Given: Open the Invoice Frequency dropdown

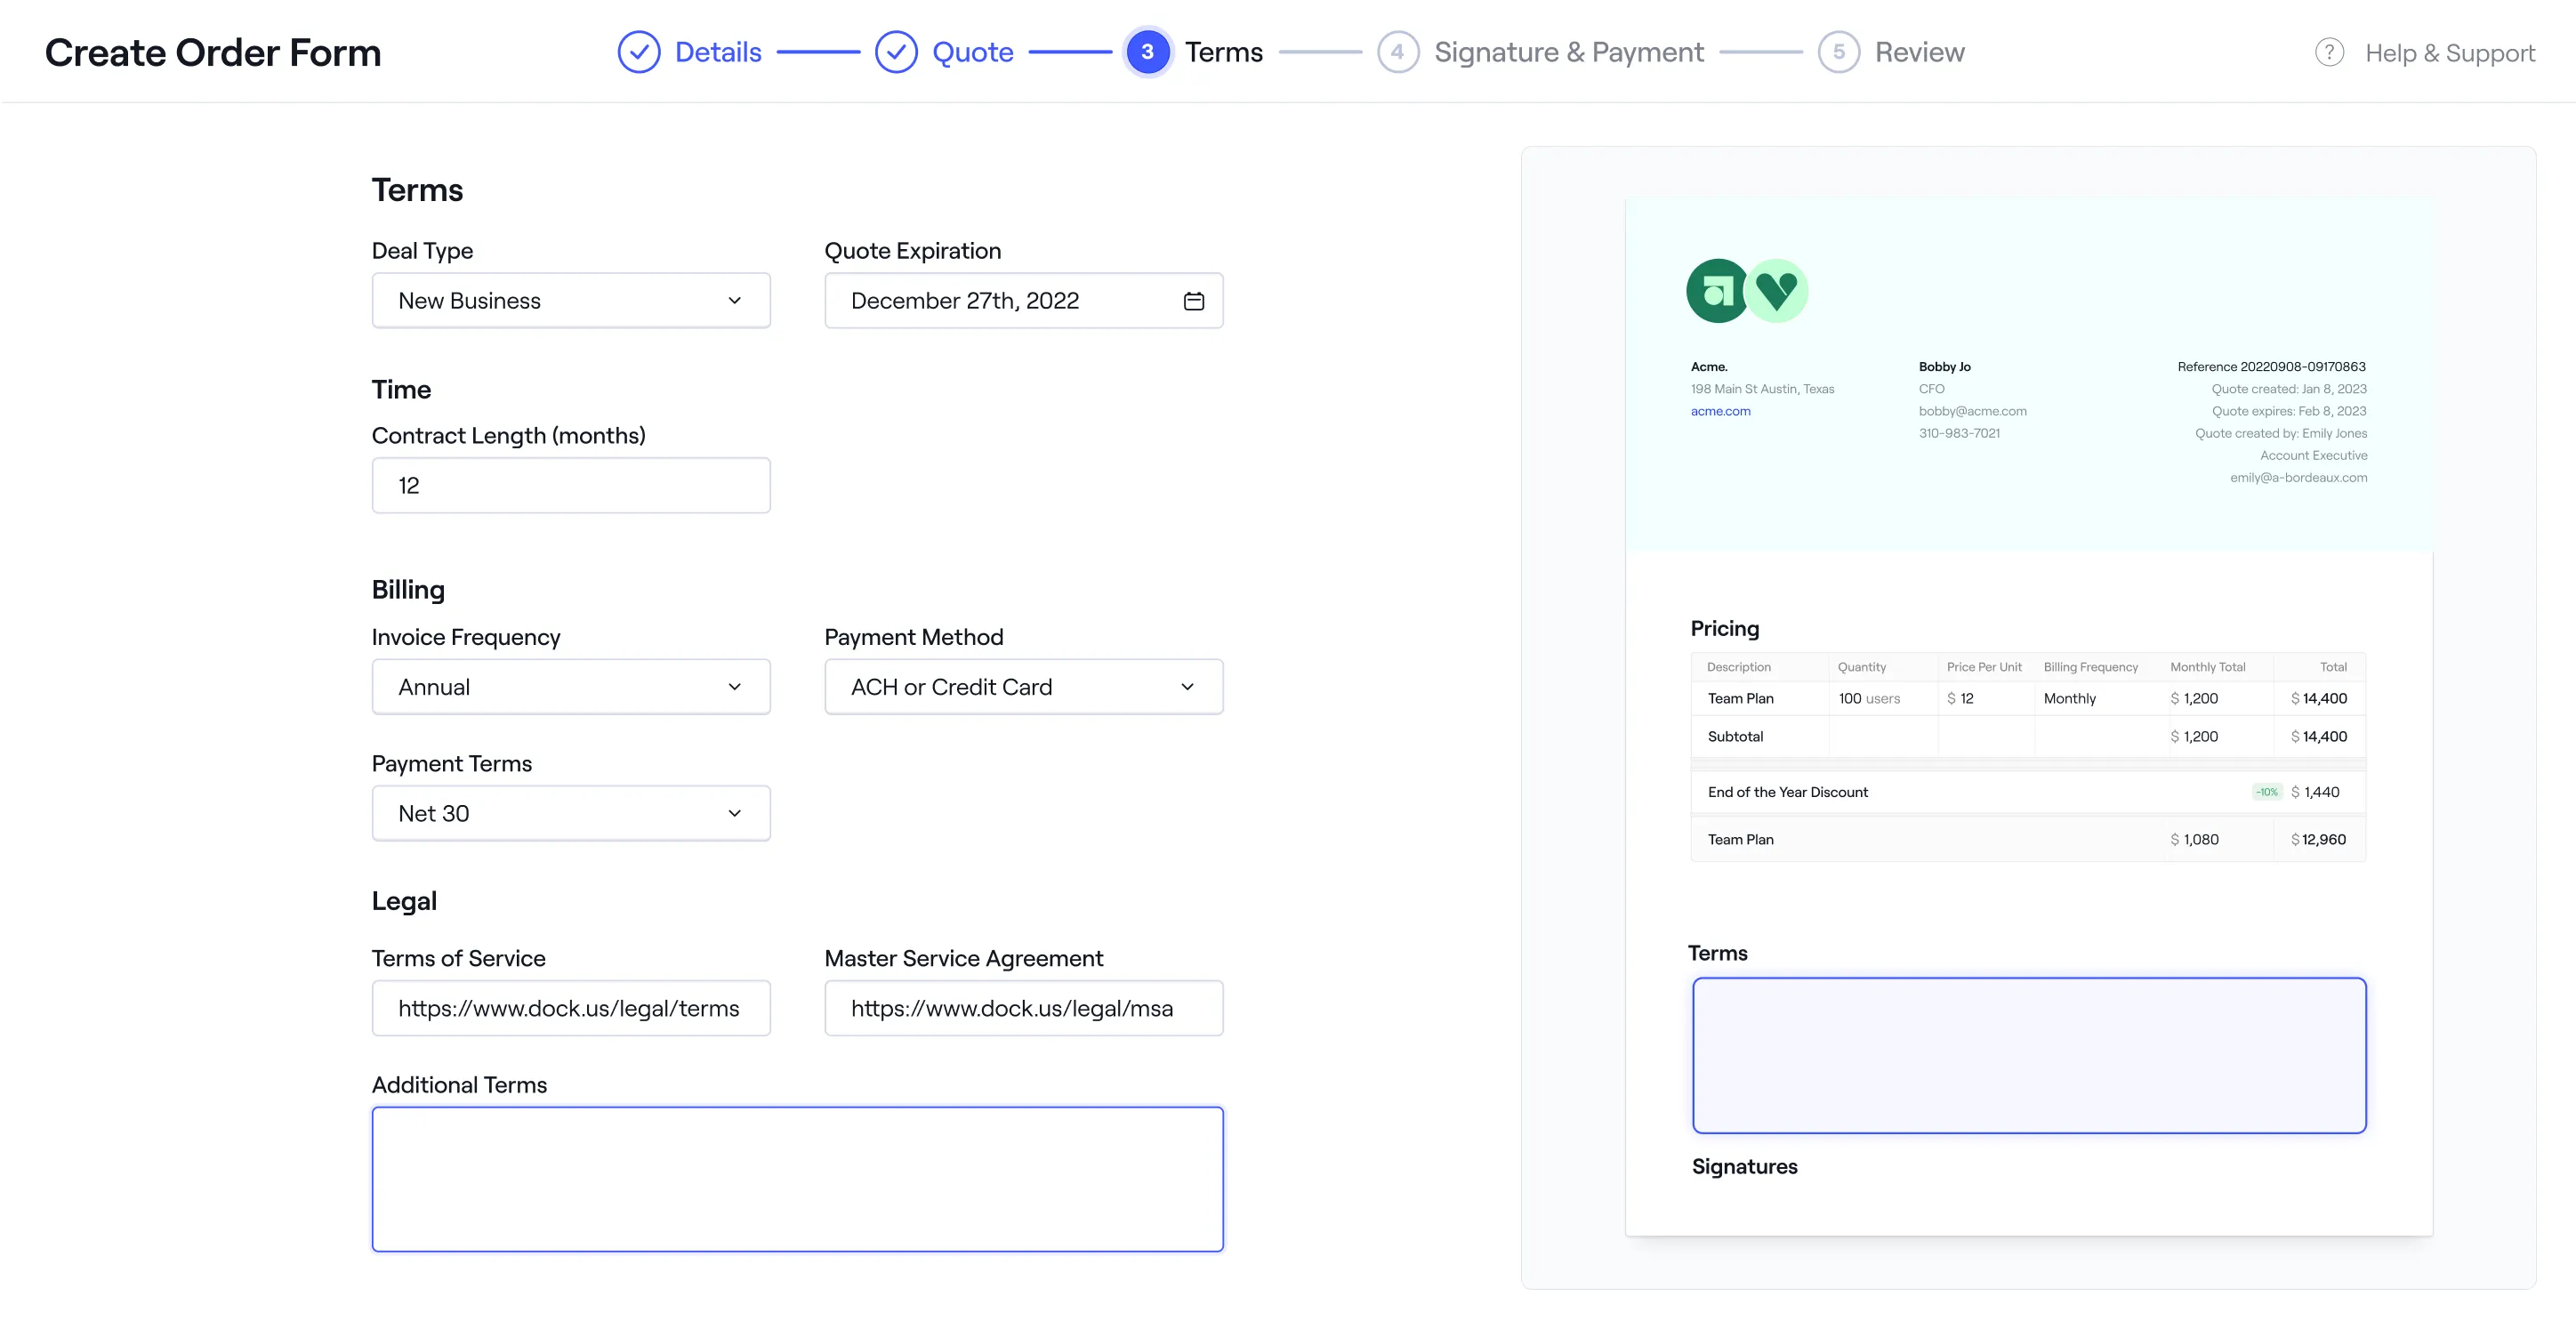Looking at the screenshot, I should [x=571, y=687].
